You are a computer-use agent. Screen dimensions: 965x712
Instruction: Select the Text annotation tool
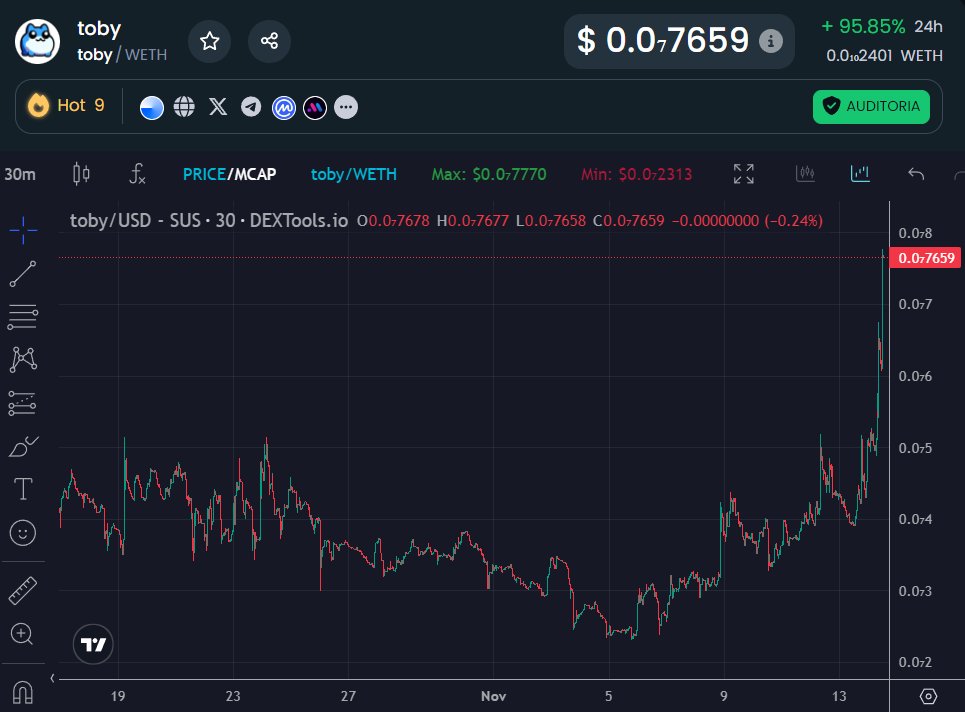pyautogui.click(x=23, y=489)
